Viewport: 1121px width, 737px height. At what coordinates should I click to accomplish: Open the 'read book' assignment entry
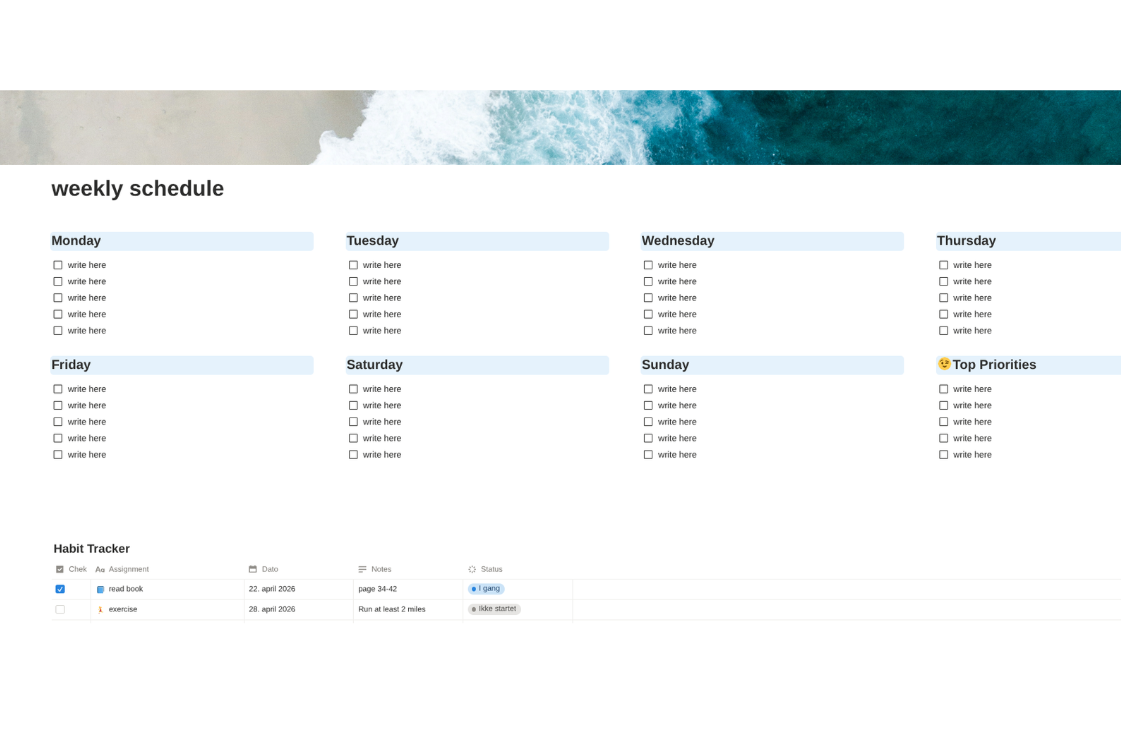tap(126, 589)
